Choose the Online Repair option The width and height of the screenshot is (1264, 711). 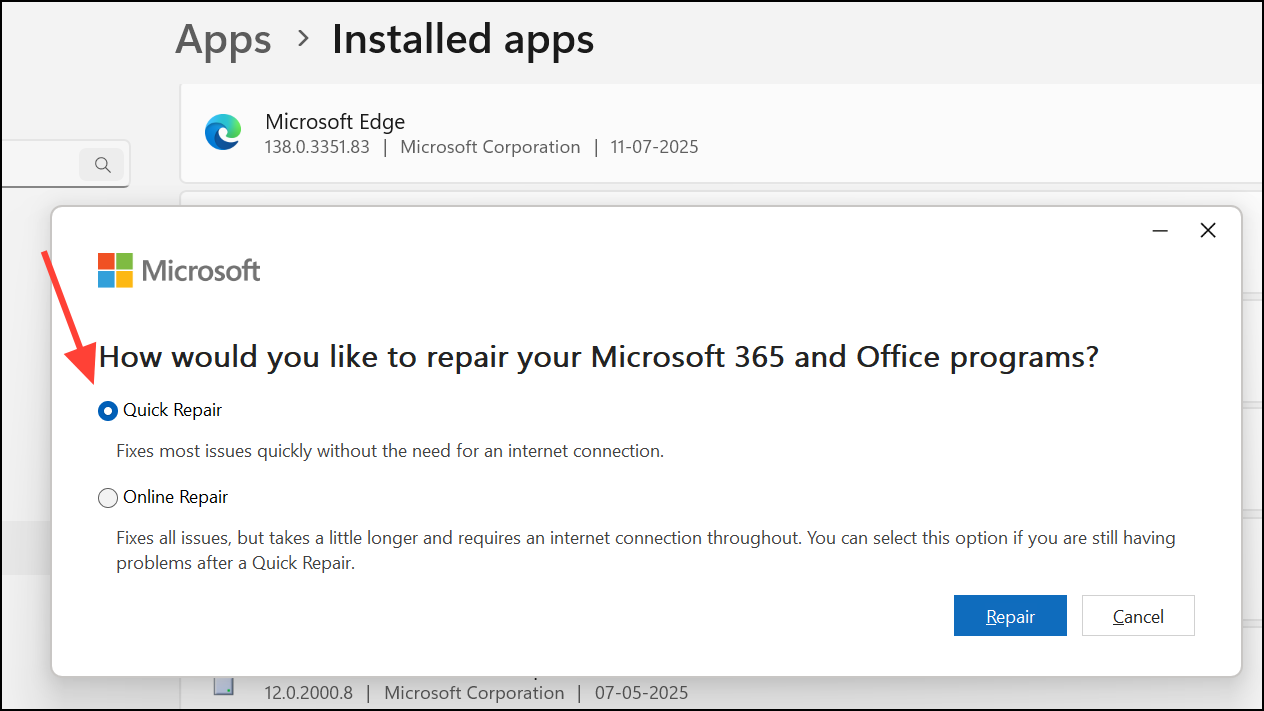[108, 498]
